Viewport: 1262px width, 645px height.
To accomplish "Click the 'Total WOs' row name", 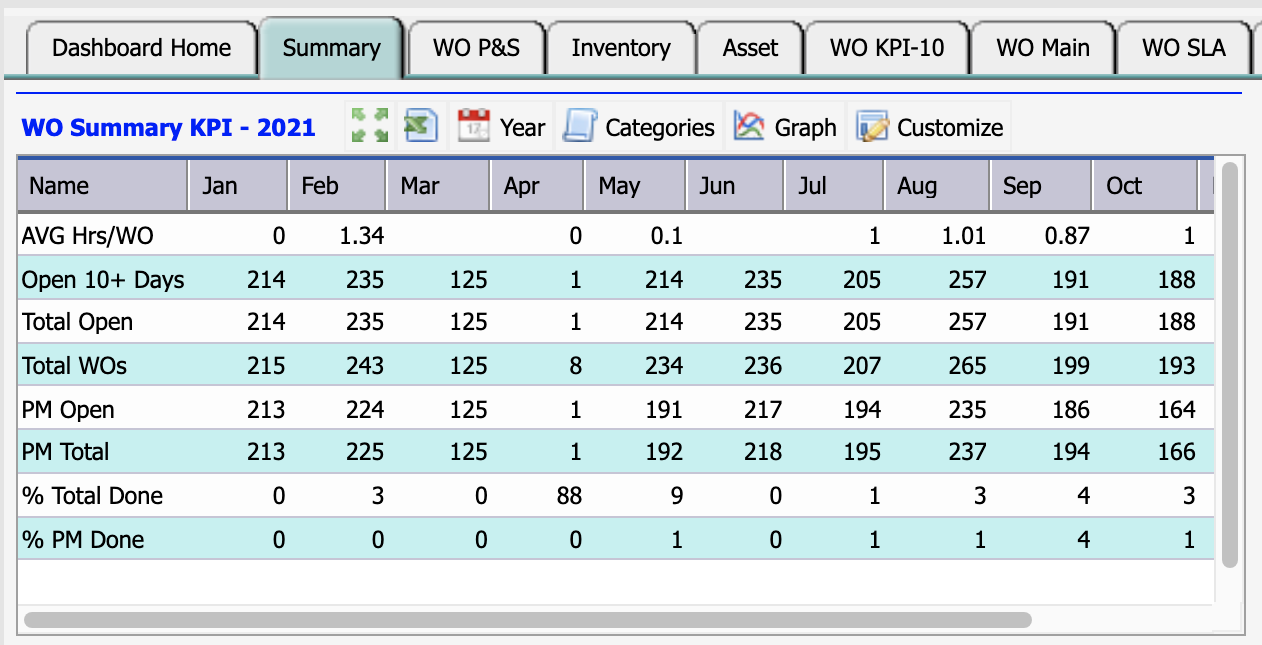I will [75, 366].
